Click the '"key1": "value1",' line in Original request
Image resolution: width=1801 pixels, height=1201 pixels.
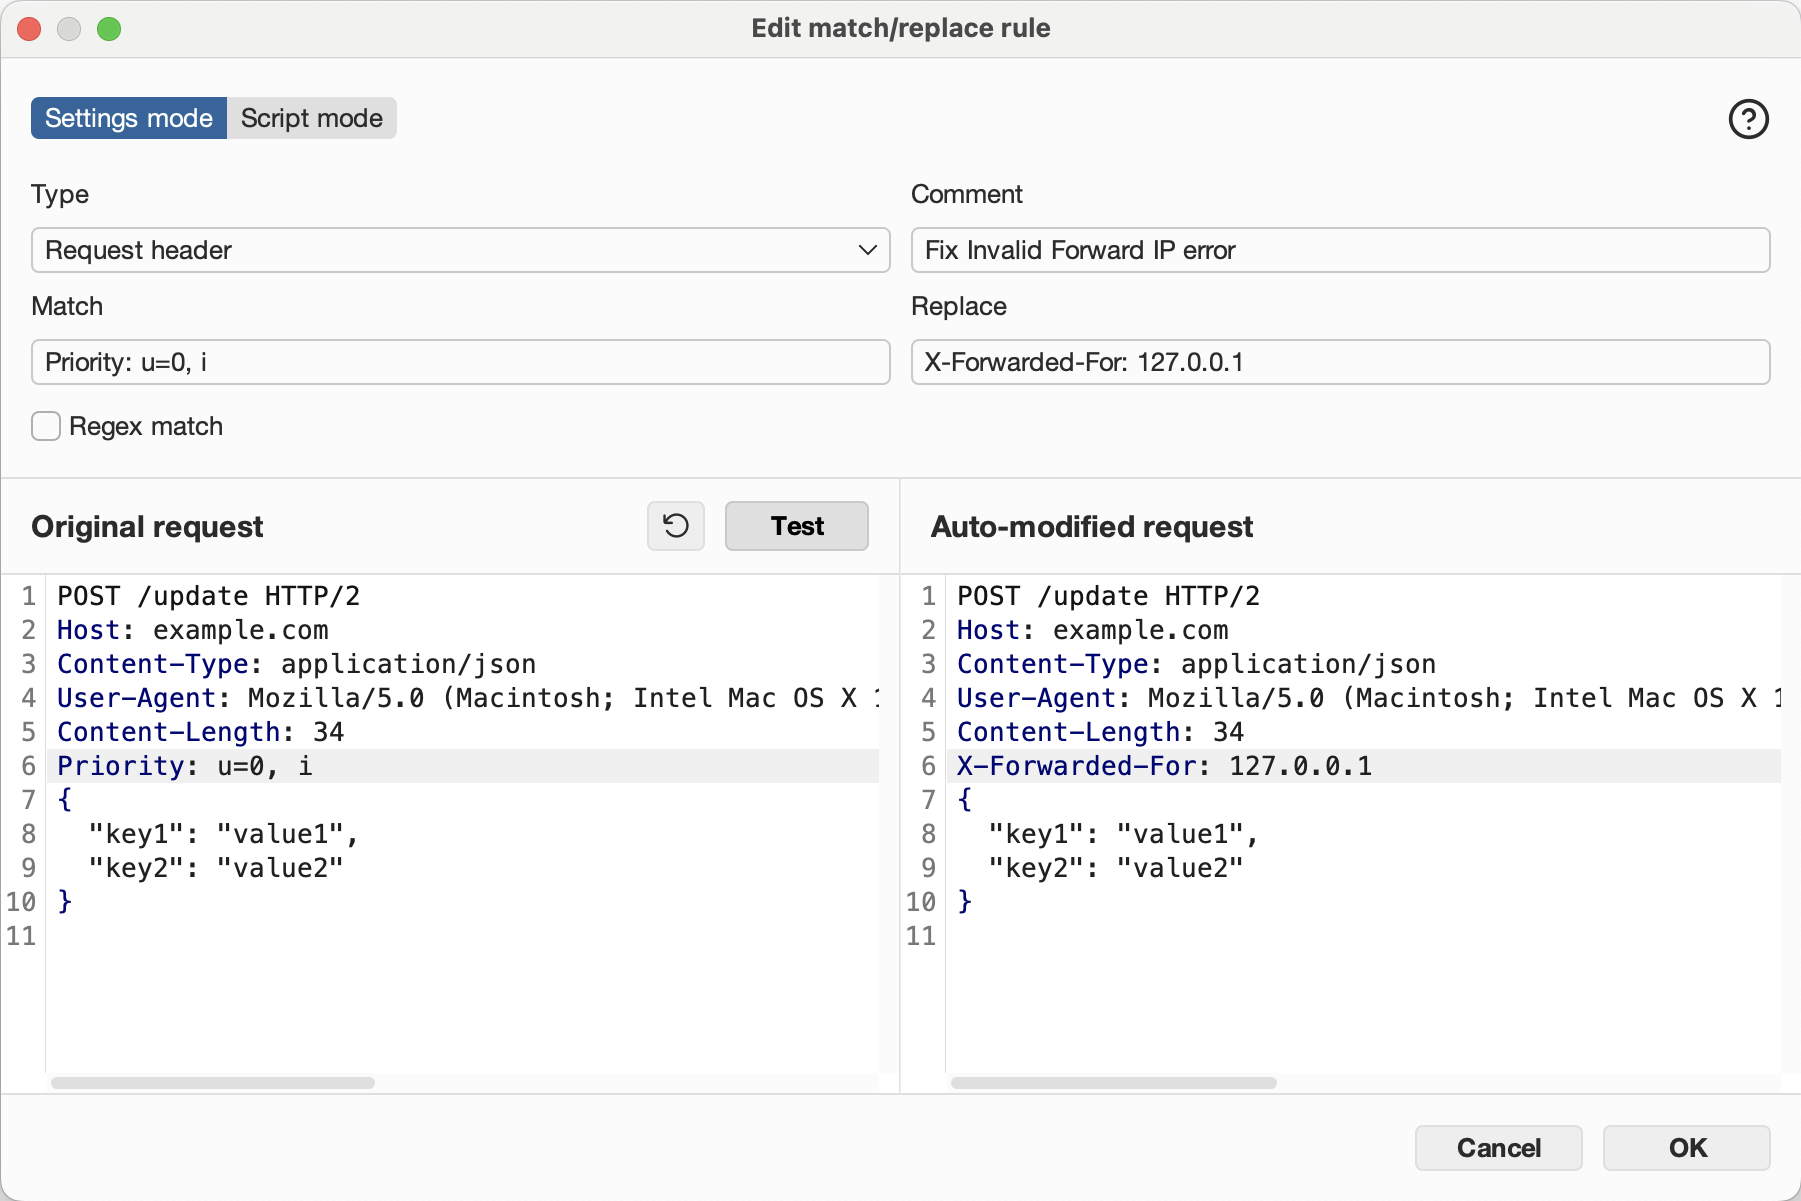point(224,834)
